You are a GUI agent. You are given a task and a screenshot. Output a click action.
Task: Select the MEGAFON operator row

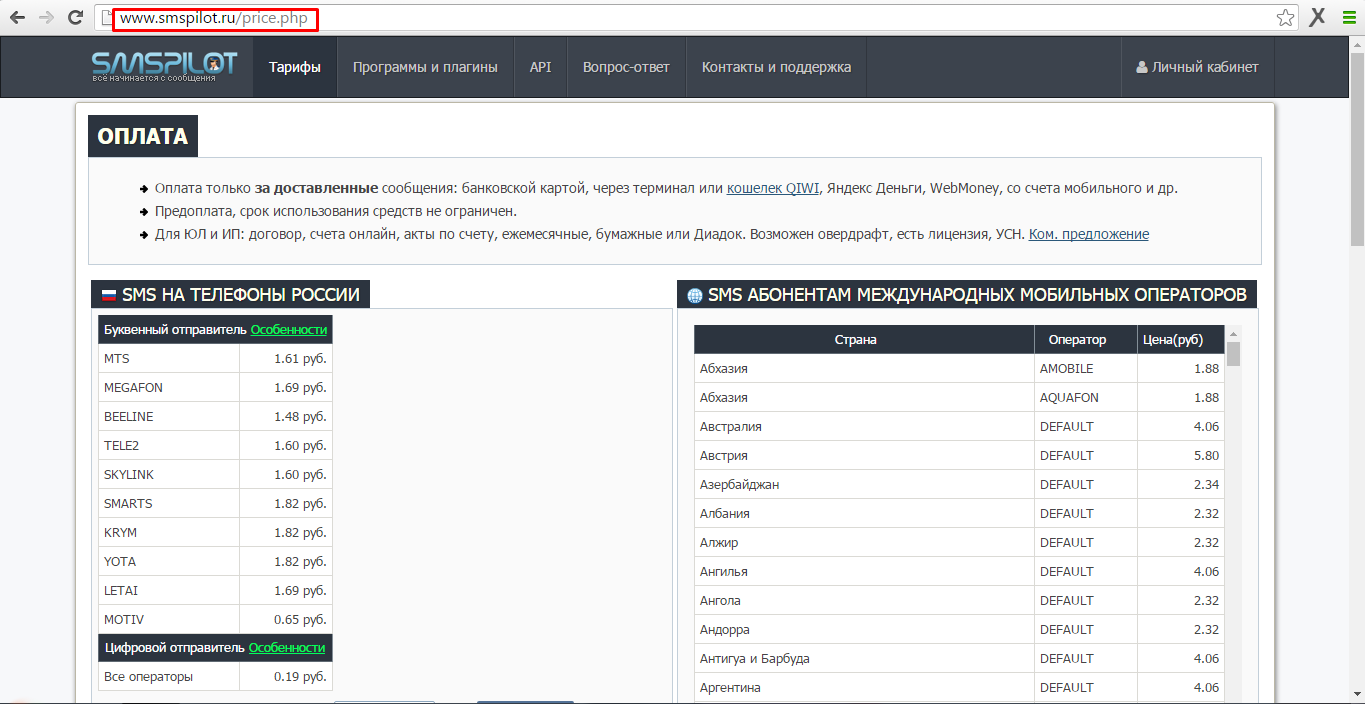(215, 387)
